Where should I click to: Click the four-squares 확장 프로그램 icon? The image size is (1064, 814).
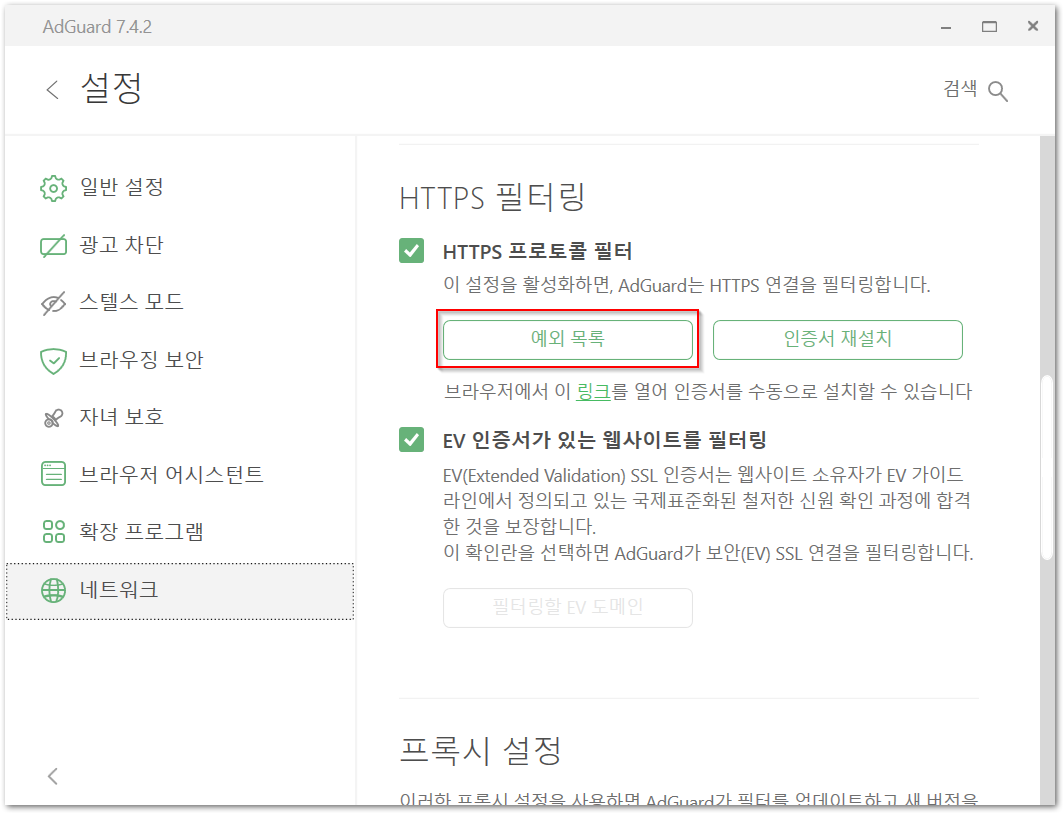pyautogui.click(x=54, y=532)
